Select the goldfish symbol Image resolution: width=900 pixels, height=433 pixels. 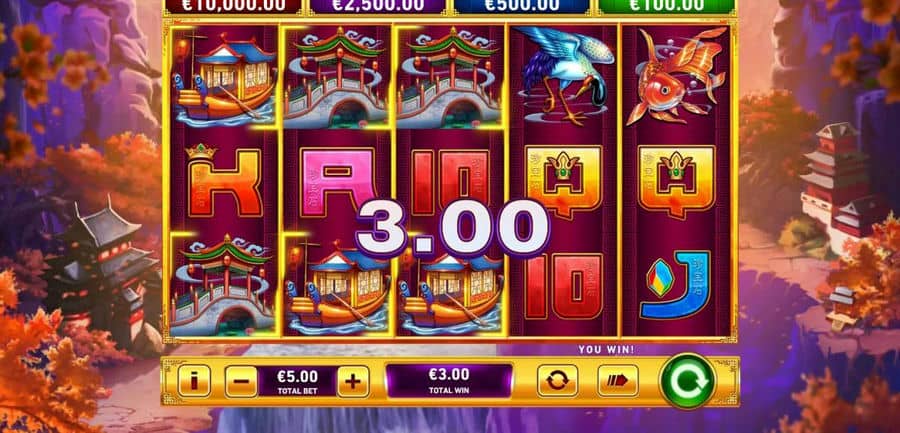tap(676, 76)
